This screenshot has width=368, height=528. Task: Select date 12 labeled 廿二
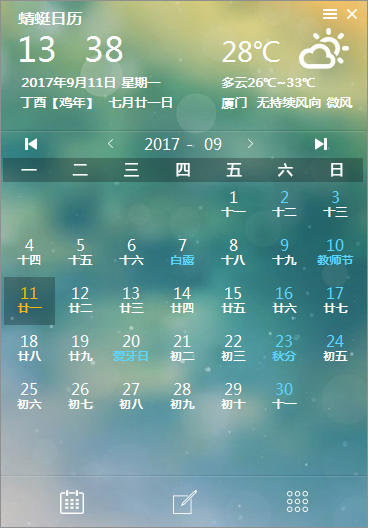tap(80, 301)
